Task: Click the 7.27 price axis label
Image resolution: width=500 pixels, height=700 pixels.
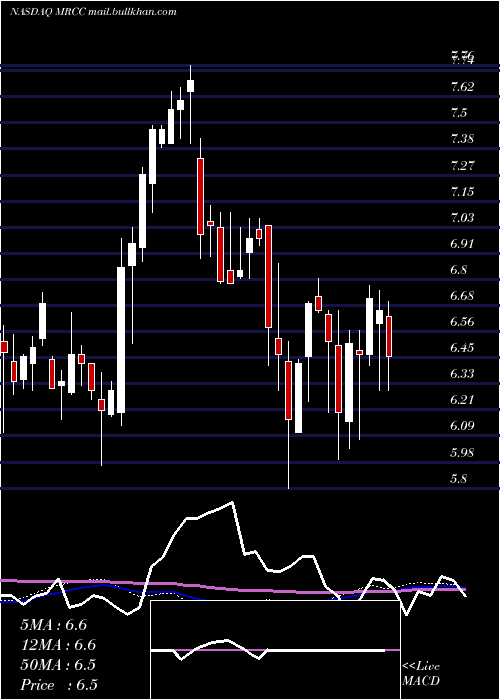Action: pos(462,166)
